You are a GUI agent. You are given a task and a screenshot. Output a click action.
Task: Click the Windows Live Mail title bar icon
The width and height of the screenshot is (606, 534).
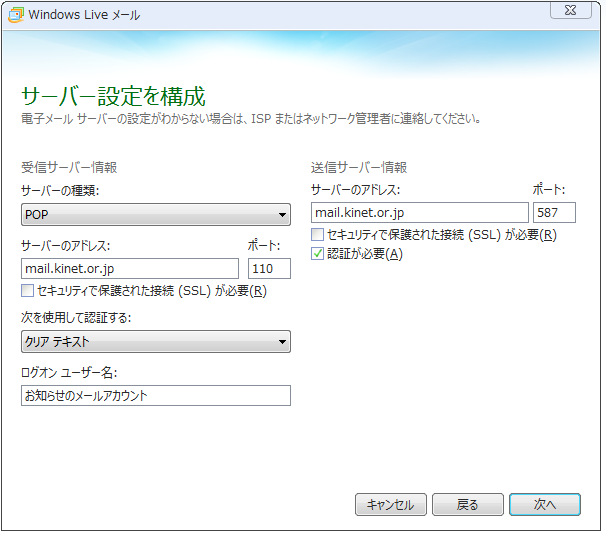[16, 15]
